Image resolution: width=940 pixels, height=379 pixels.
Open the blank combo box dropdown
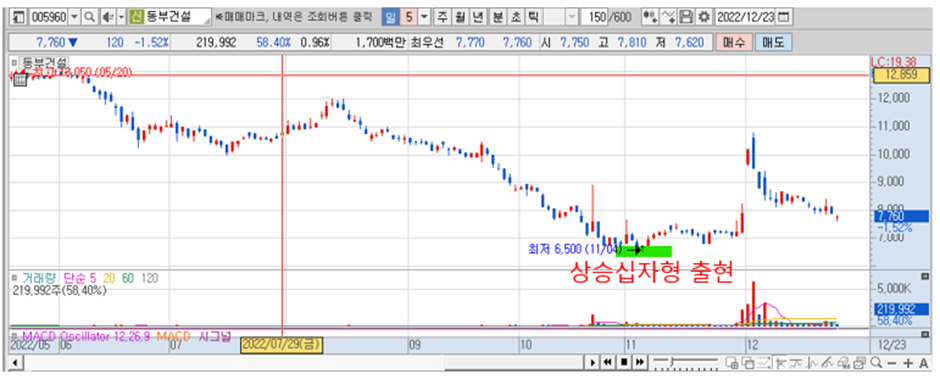coord(571,17)
